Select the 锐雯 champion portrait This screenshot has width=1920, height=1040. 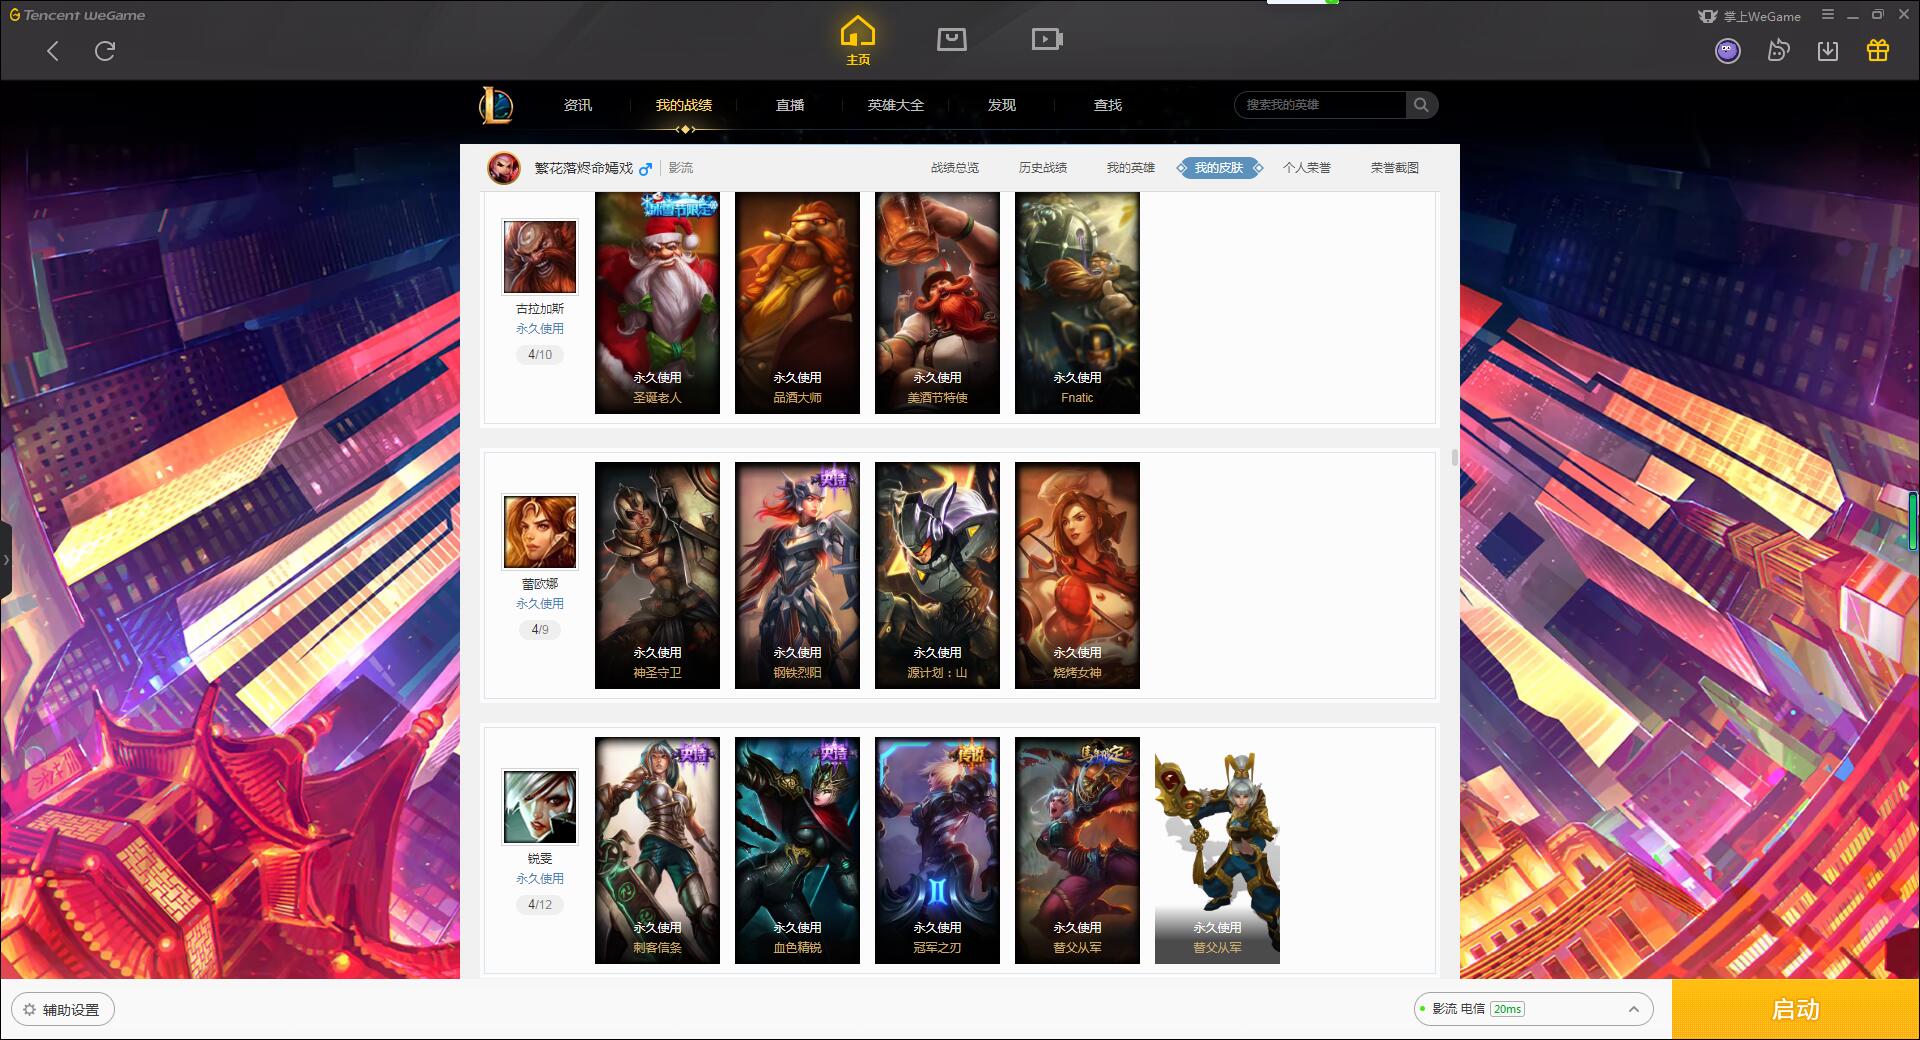[540, 807]
